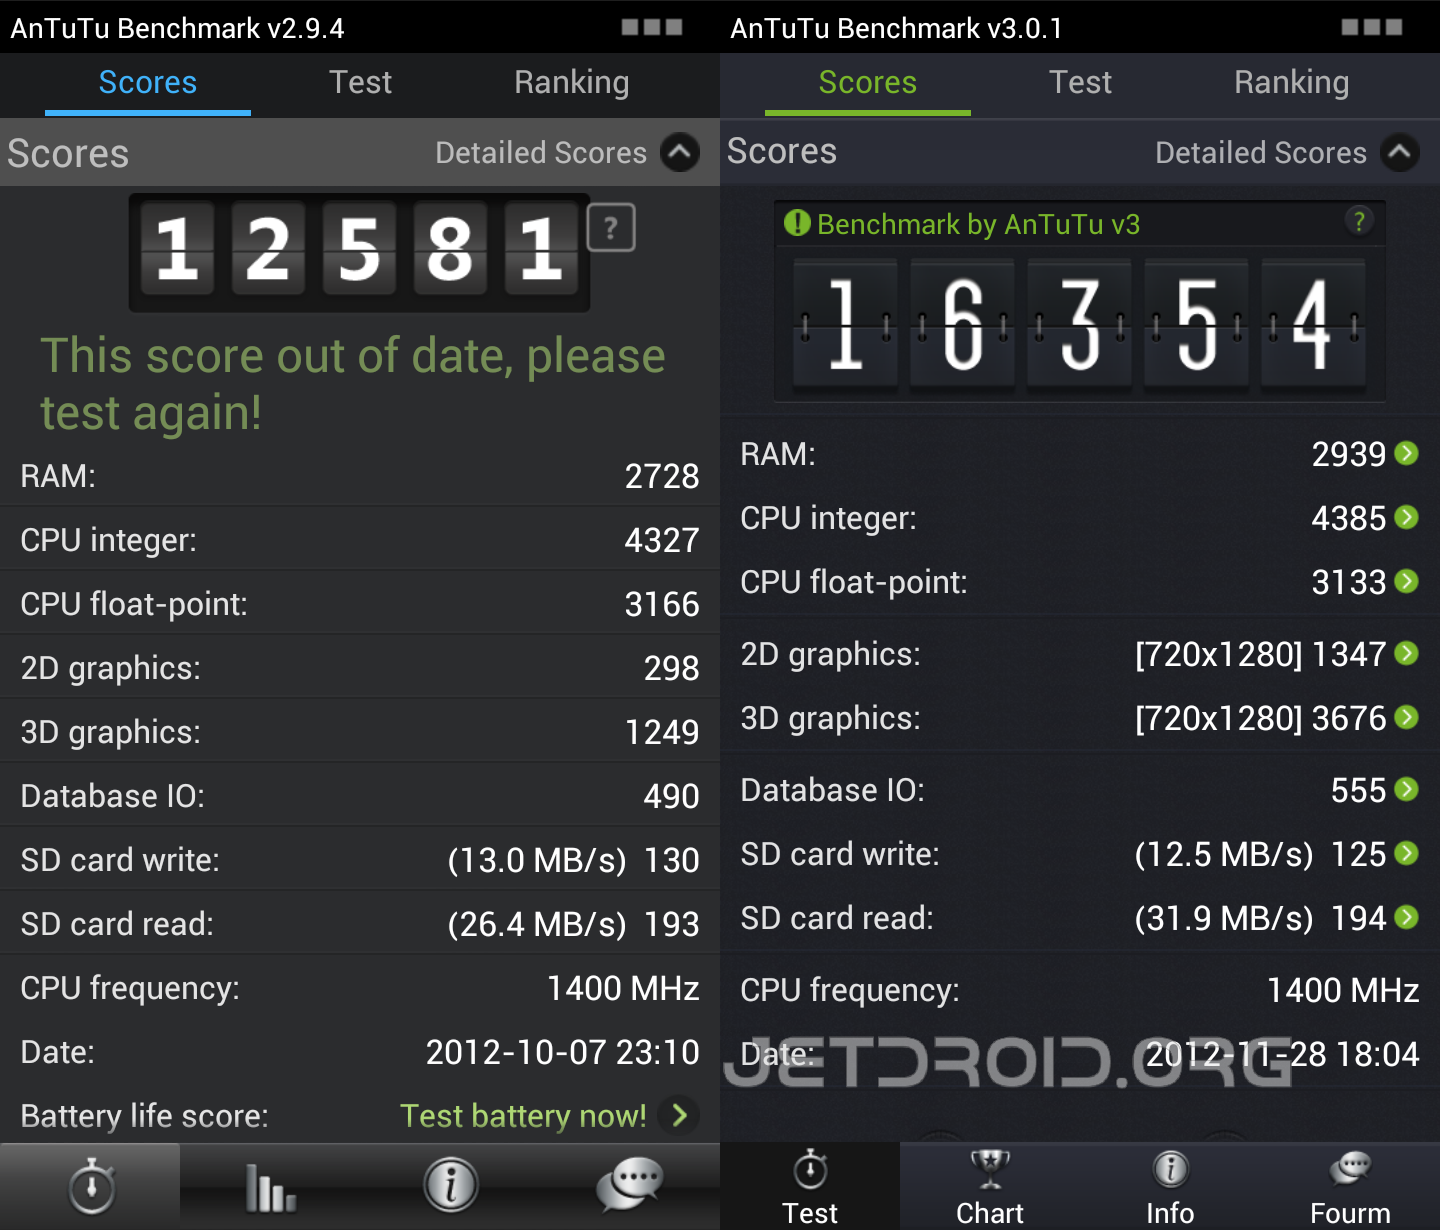Collapse Detailed Scores in v3.0.1 panel

1400,153
